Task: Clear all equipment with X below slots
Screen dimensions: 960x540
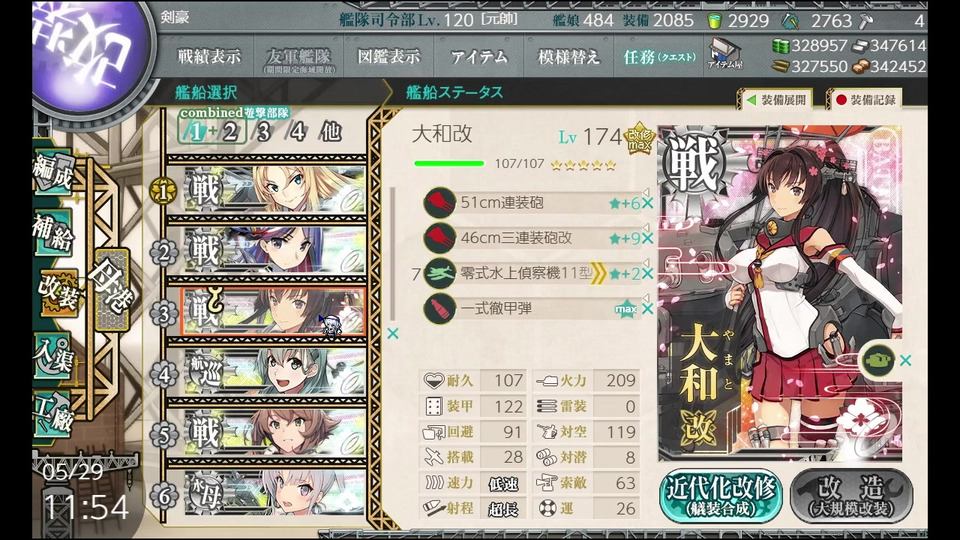Action: coord(392,334)
